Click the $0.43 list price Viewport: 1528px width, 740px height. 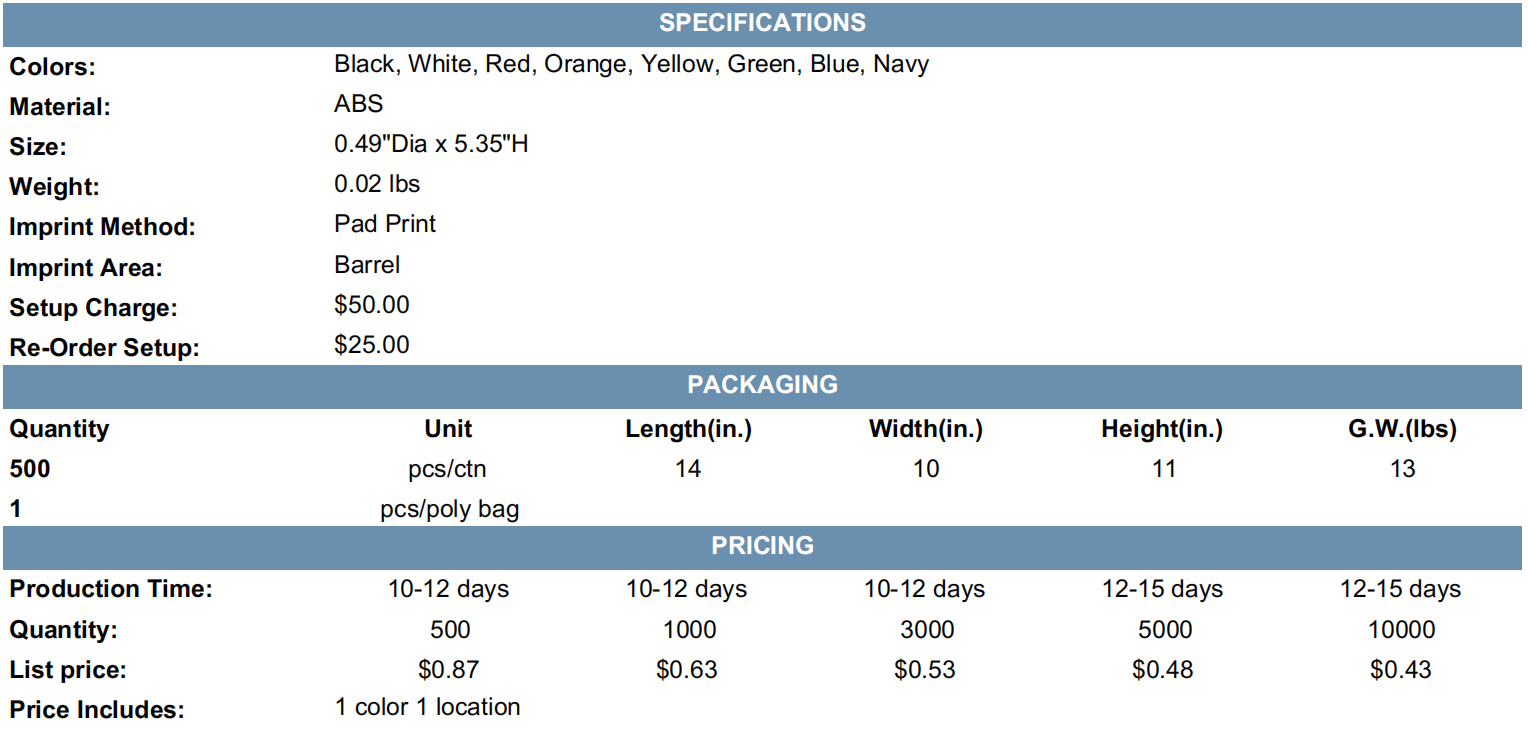pyautogui.click(x=1401, y=670)
